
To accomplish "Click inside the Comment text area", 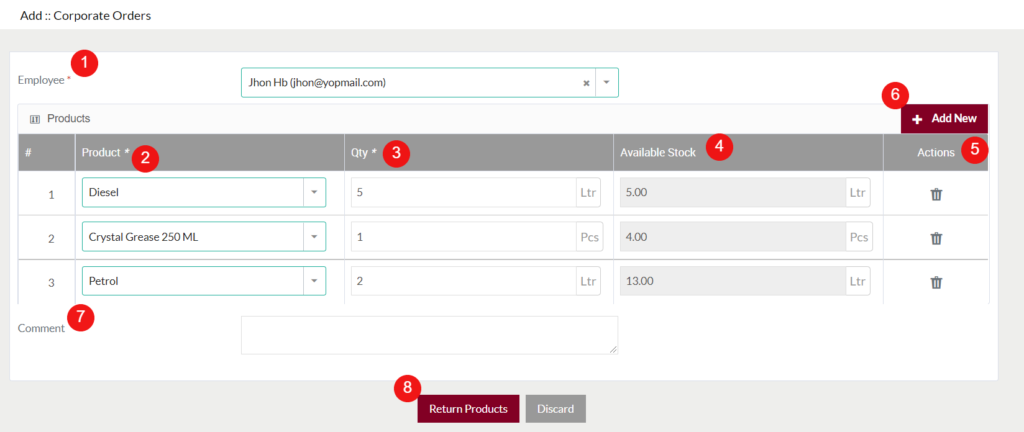I will coord(428,335).
